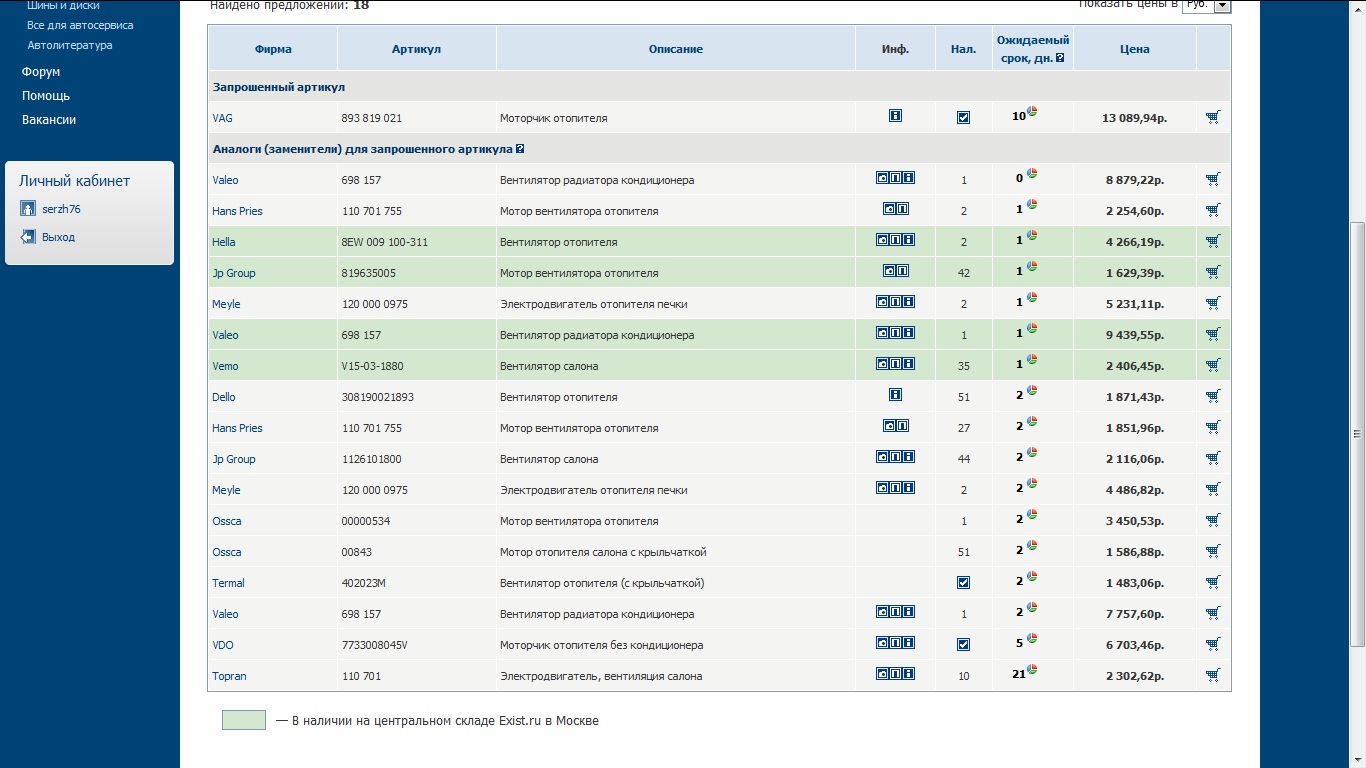Add Hans Pries 1 851,96р. offer to cart
Image resolution: width=1366 pixels, height=768 pixels.
click(x=1213, y=427)
